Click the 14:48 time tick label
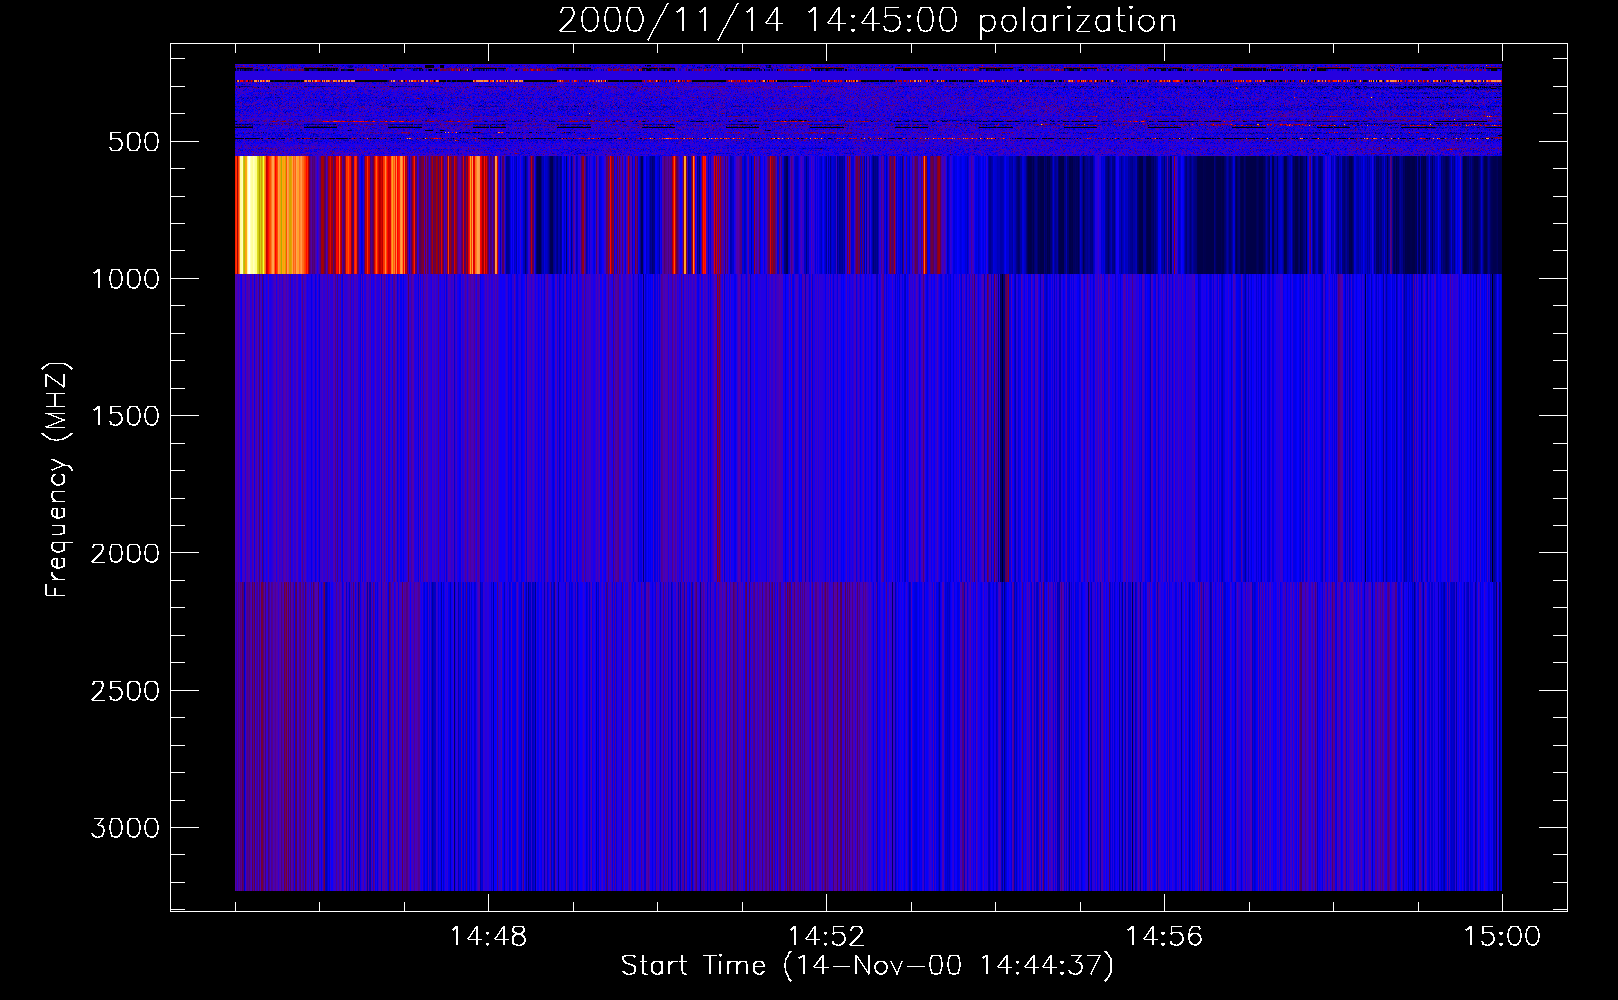The height and width of the screenshot is (1000, 1618). [488, 937]
